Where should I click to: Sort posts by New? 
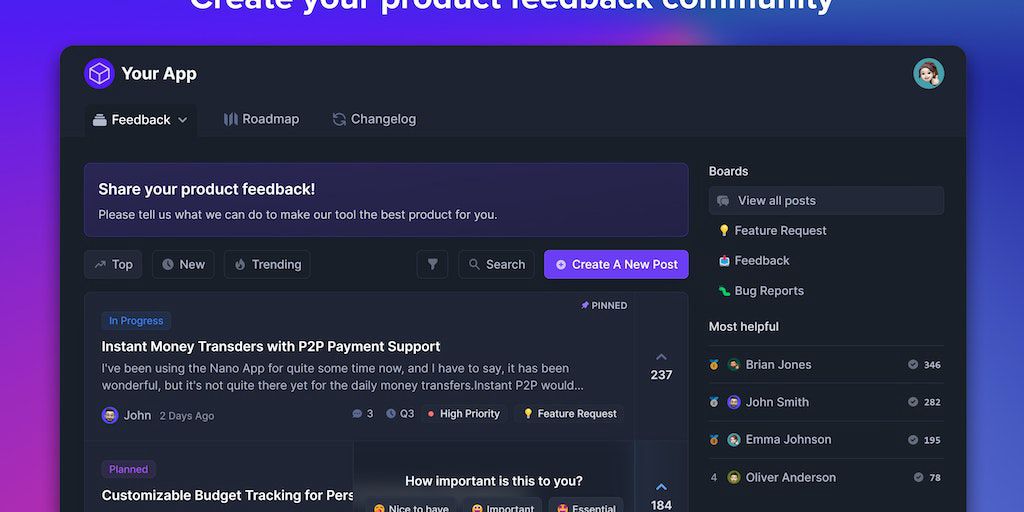click(183, 264)
